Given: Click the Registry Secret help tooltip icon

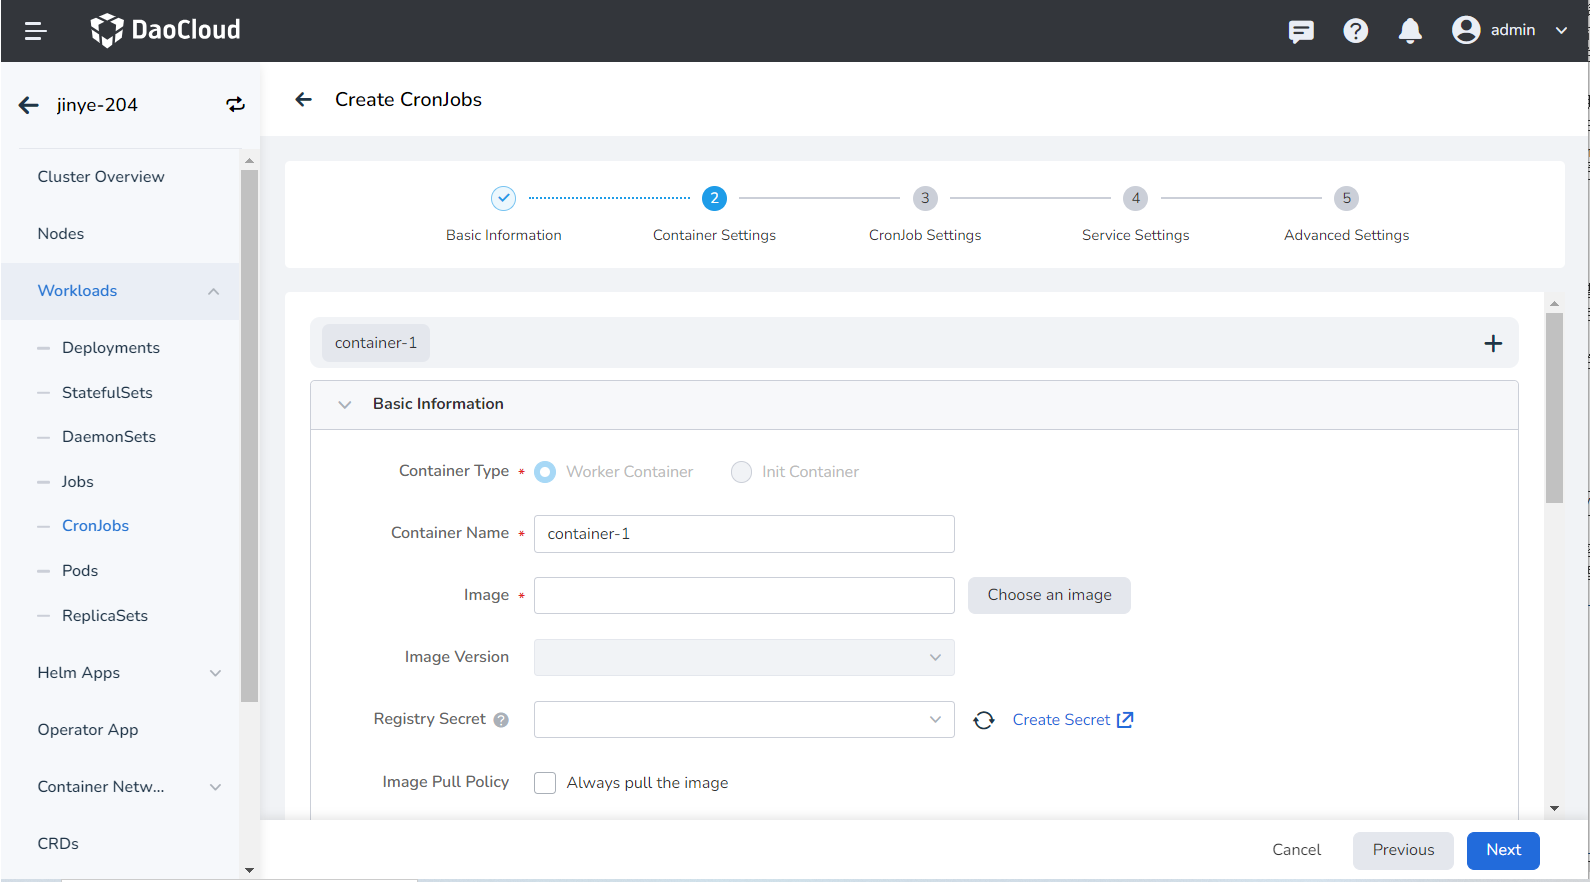Looking at the screenshot, I should [x=501, y=720].
